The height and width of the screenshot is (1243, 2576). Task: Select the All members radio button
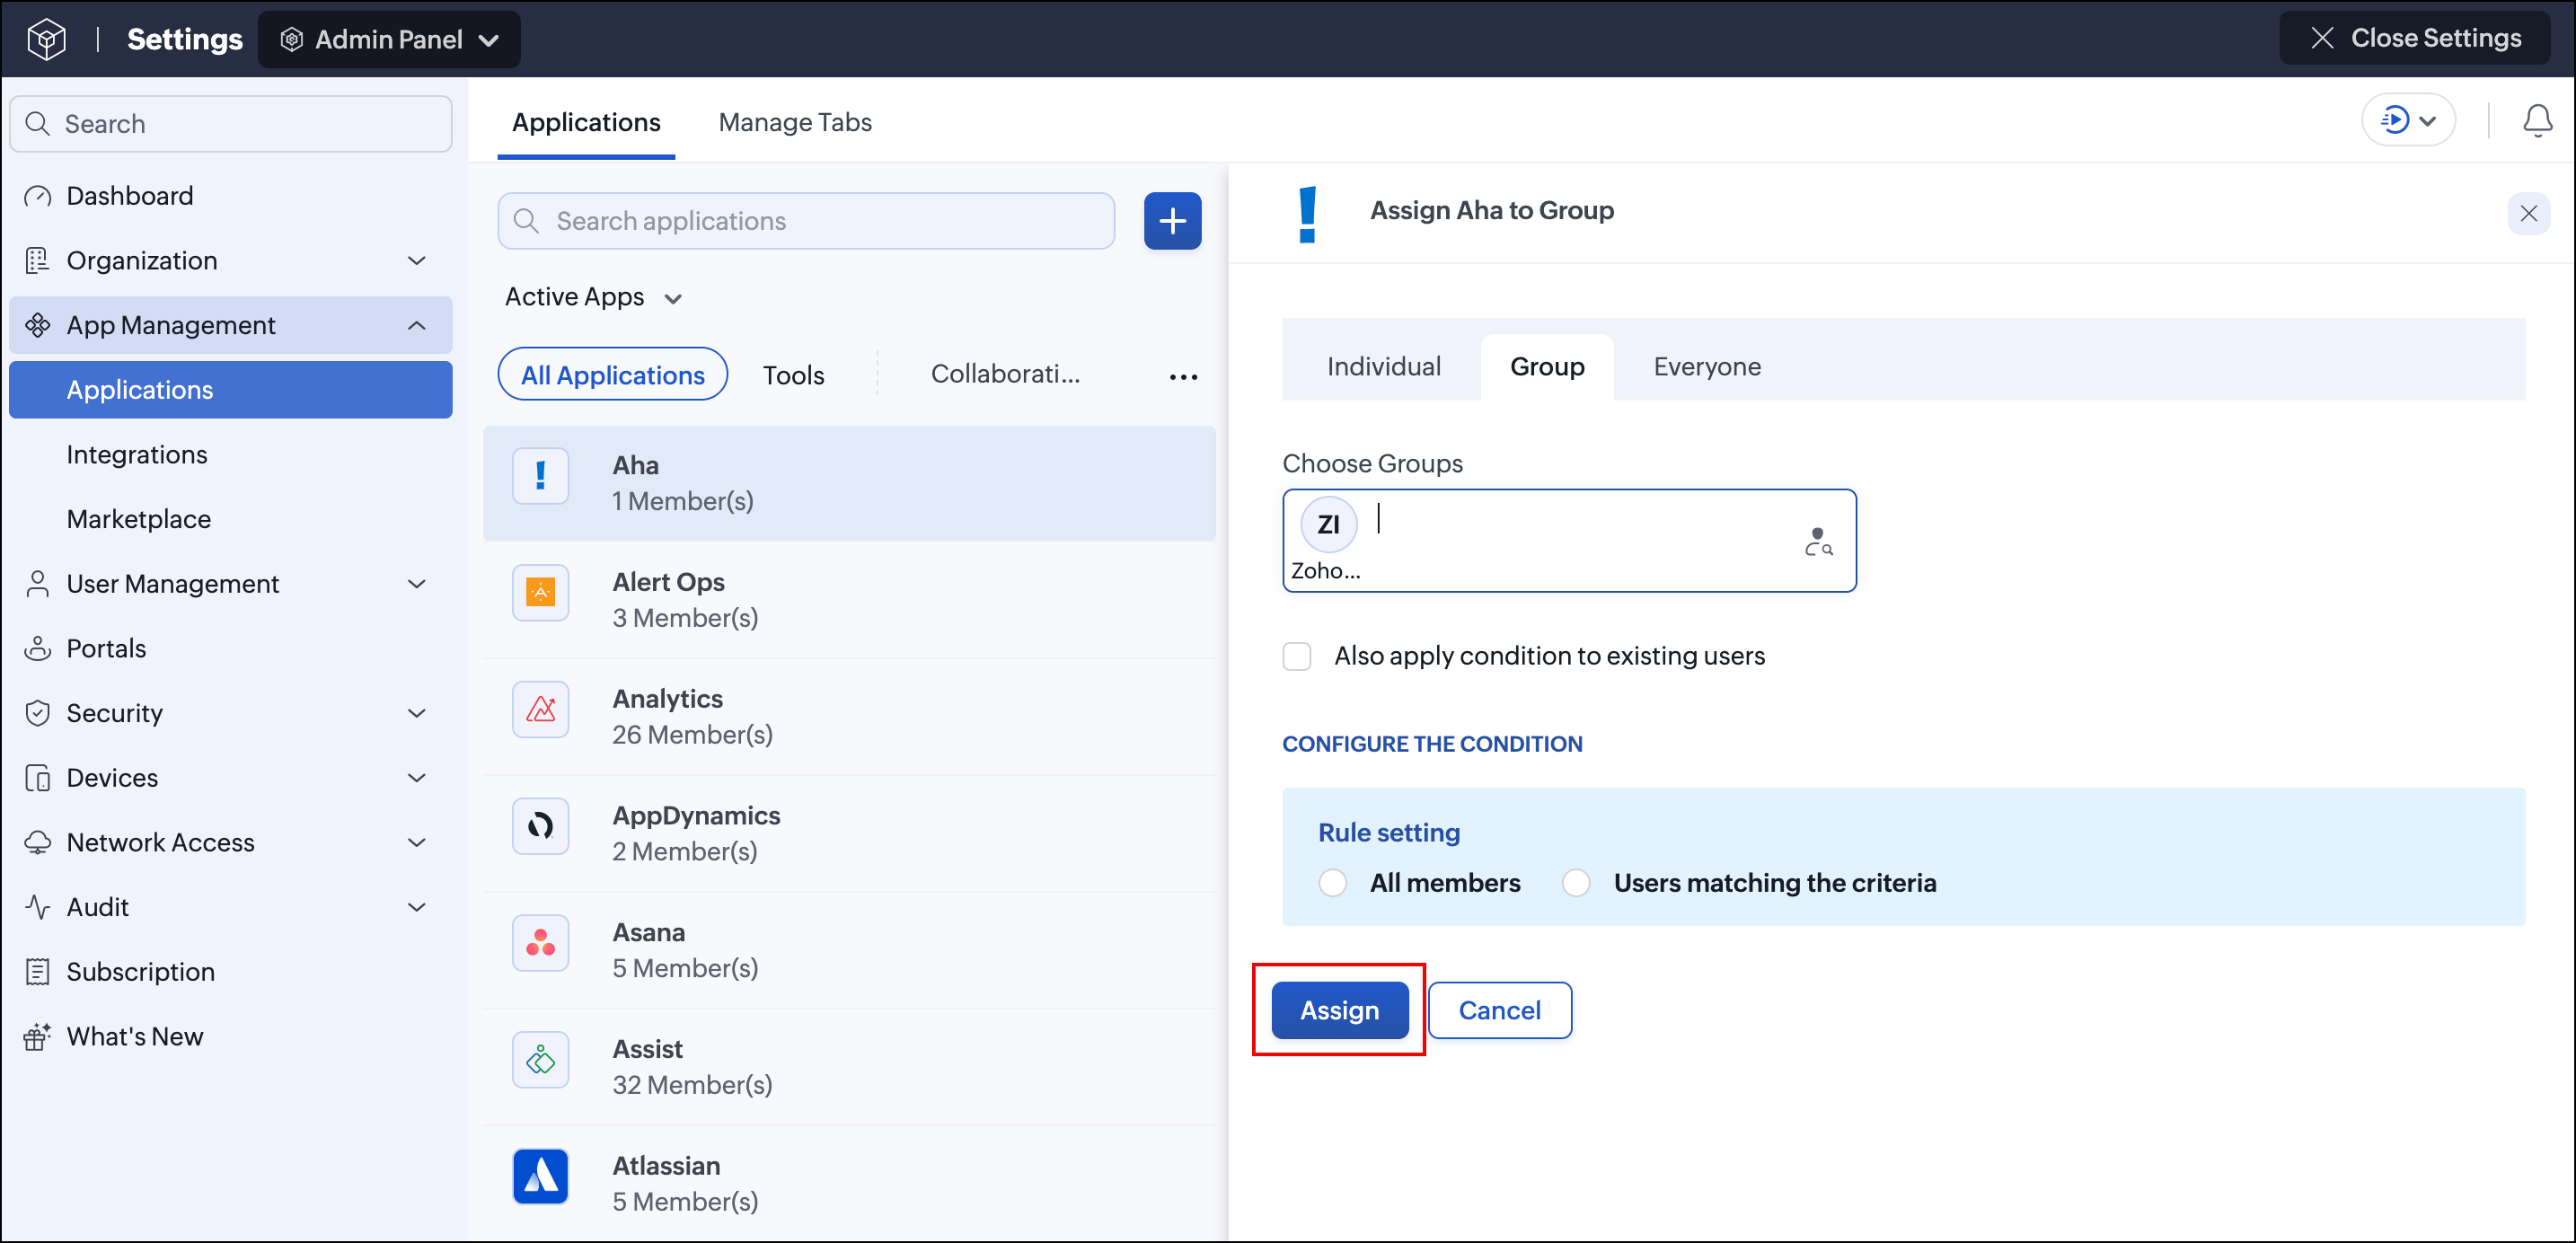tap(1332, 883)
